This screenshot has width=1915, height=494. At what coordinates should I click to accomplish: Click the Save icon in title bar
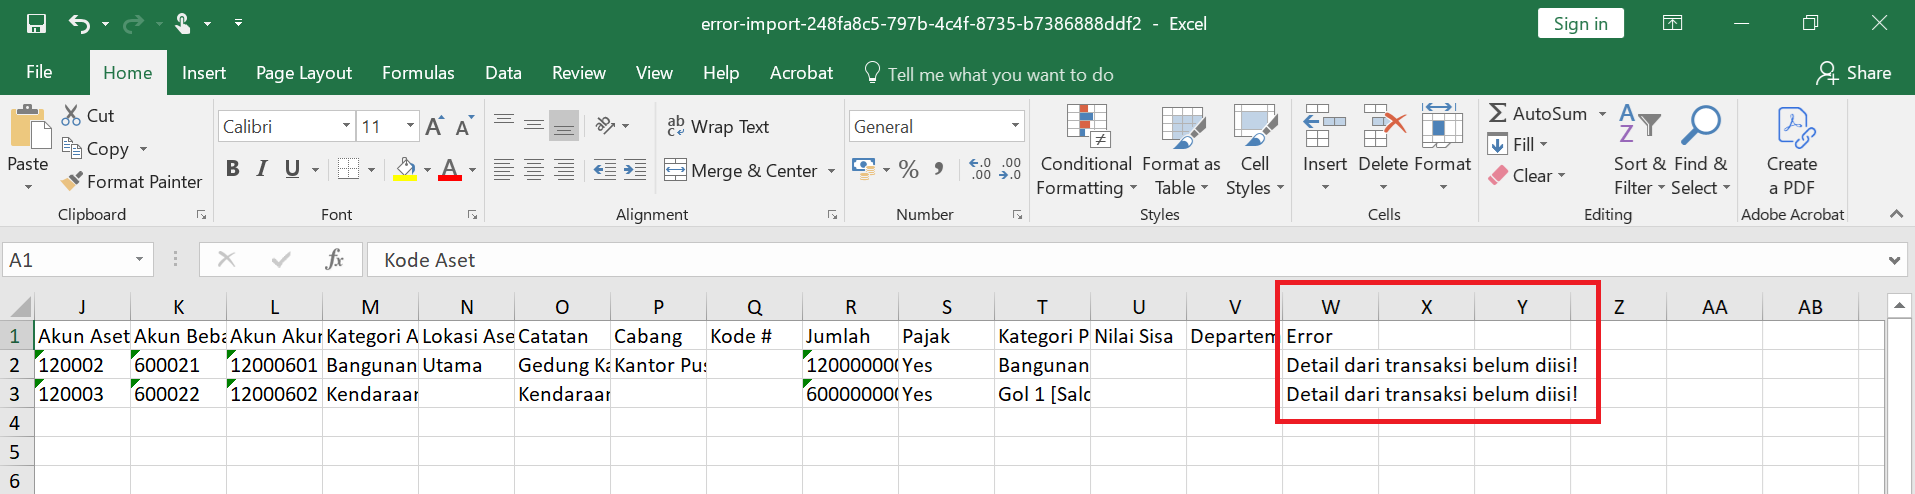tap(36, 23)
